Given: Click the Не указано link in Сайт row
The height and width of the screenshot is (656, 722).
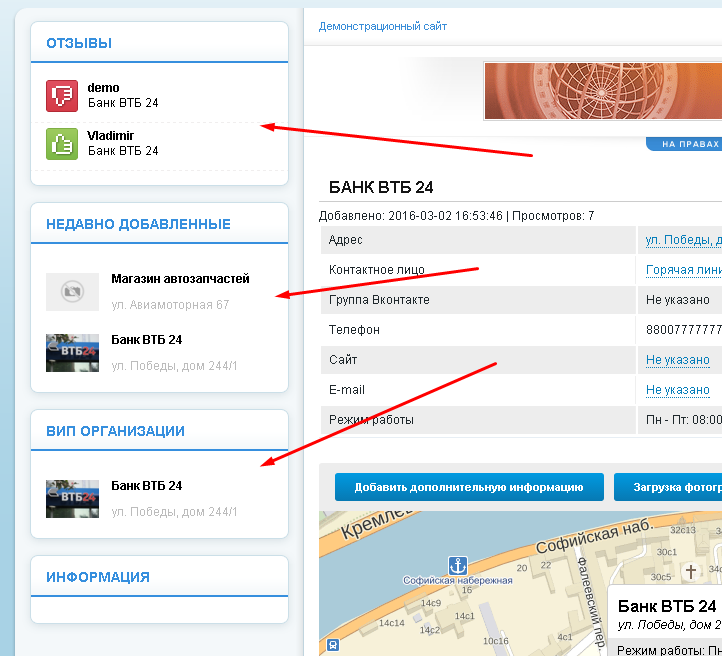Looking at the screenshot, I should 677,360.
